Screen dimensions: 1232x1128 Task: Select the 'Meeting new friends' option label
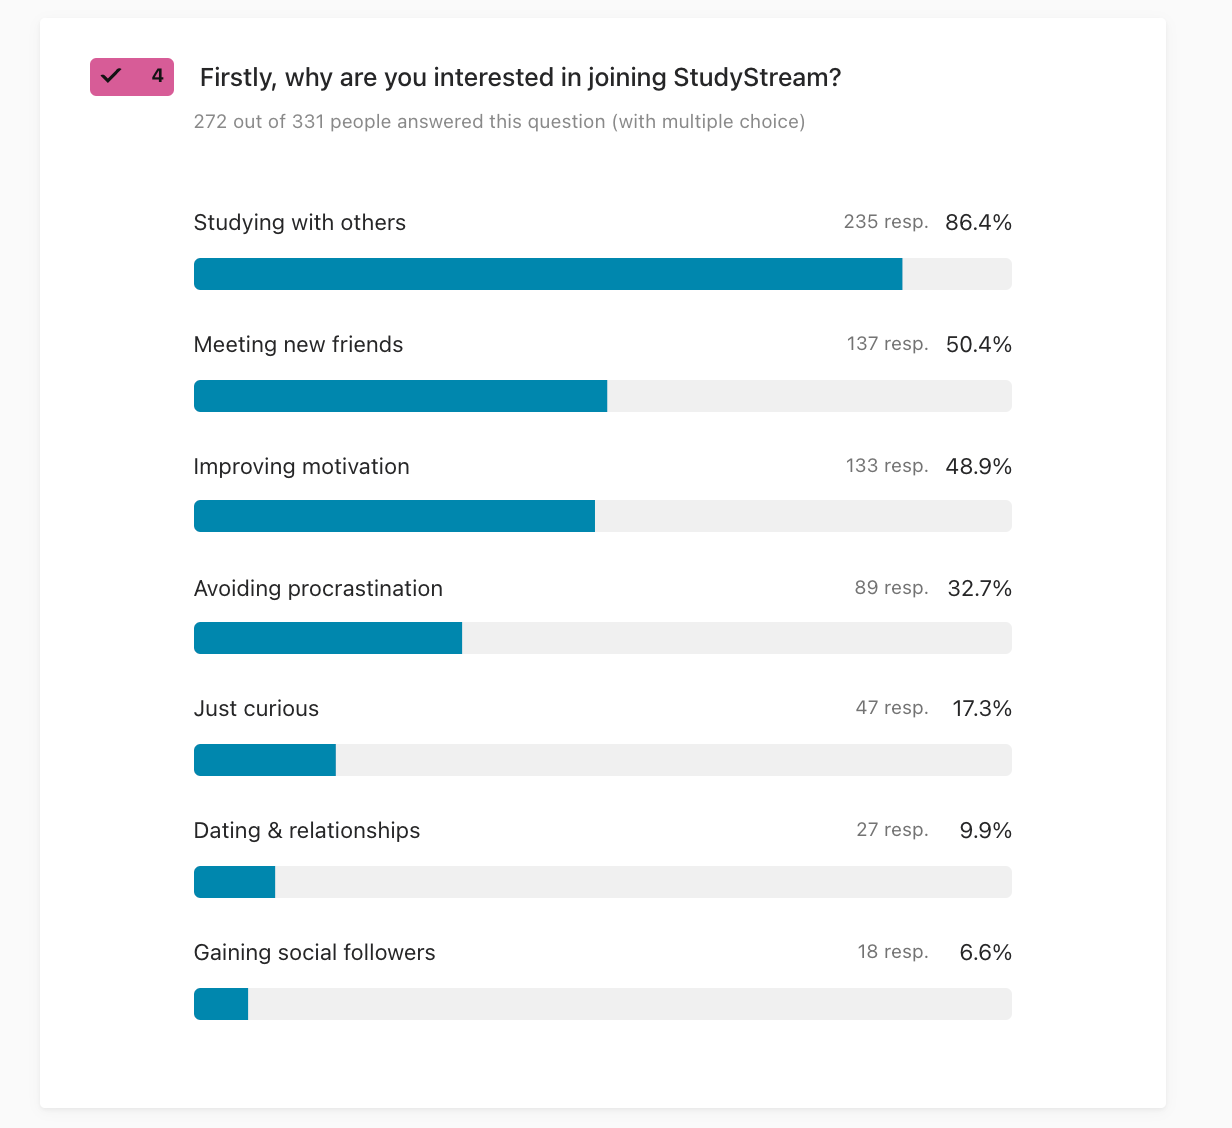[x=298, y=344]
